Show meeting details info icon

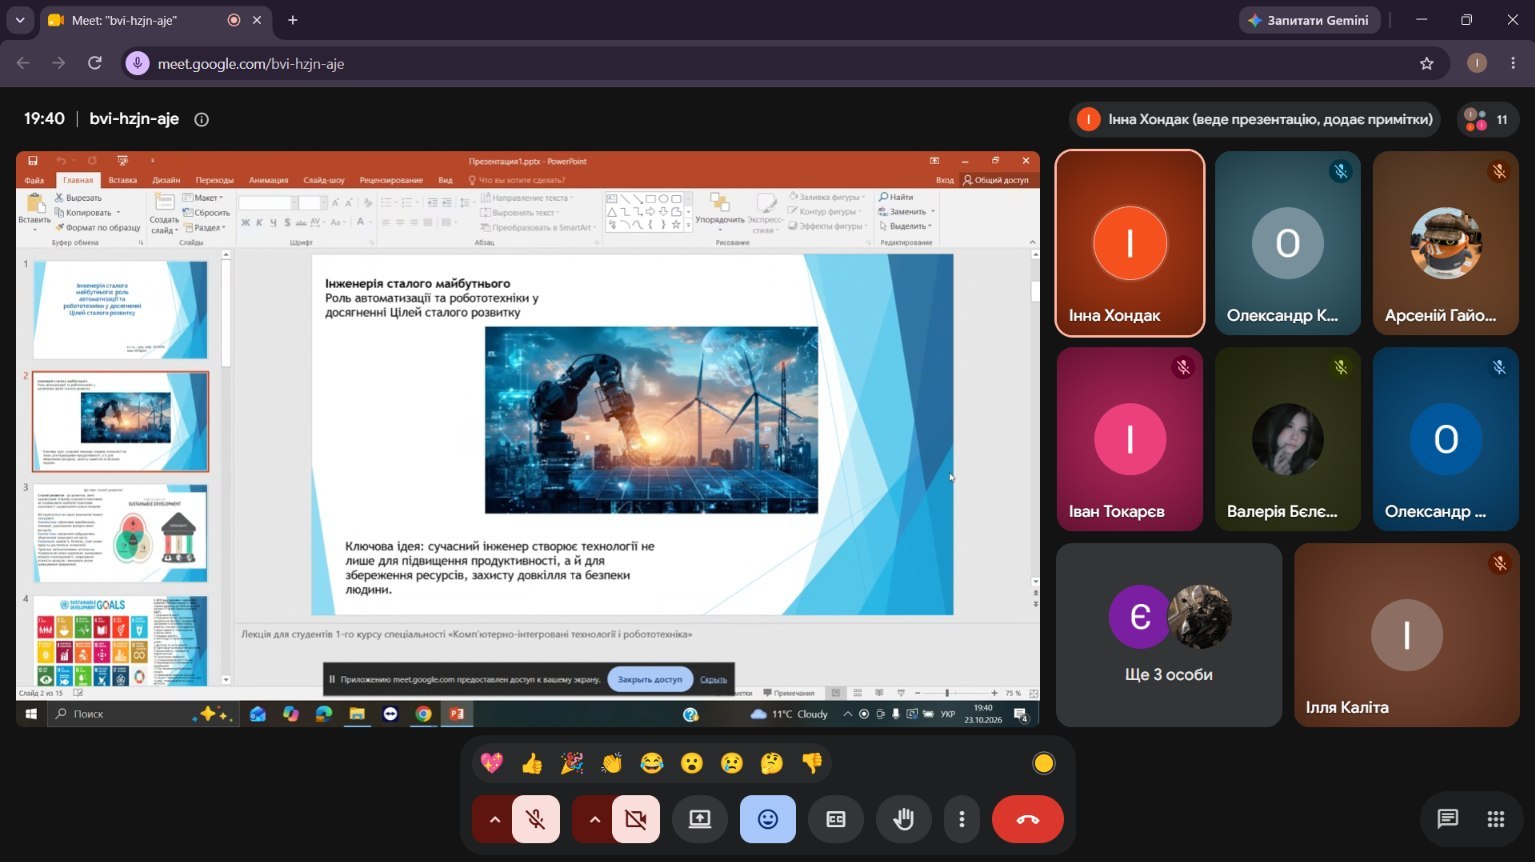201,120
